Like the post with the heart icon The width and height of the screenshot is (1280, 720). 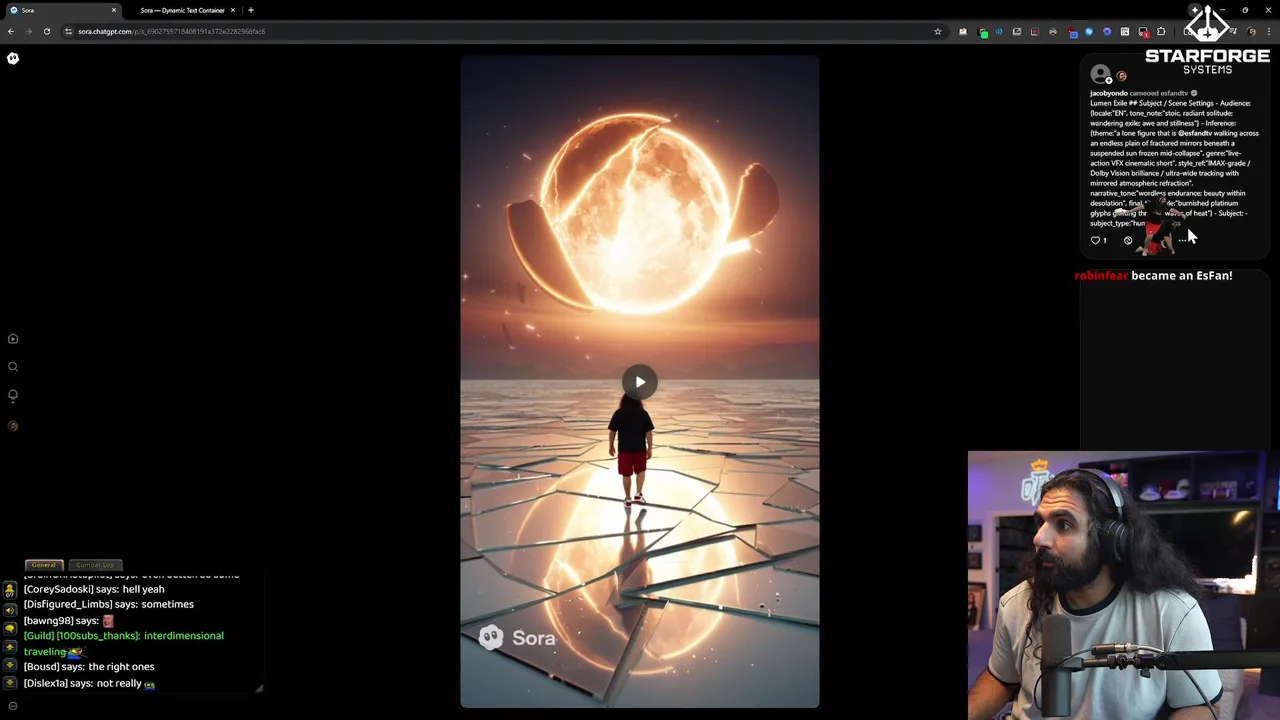tap(1095, 240)
